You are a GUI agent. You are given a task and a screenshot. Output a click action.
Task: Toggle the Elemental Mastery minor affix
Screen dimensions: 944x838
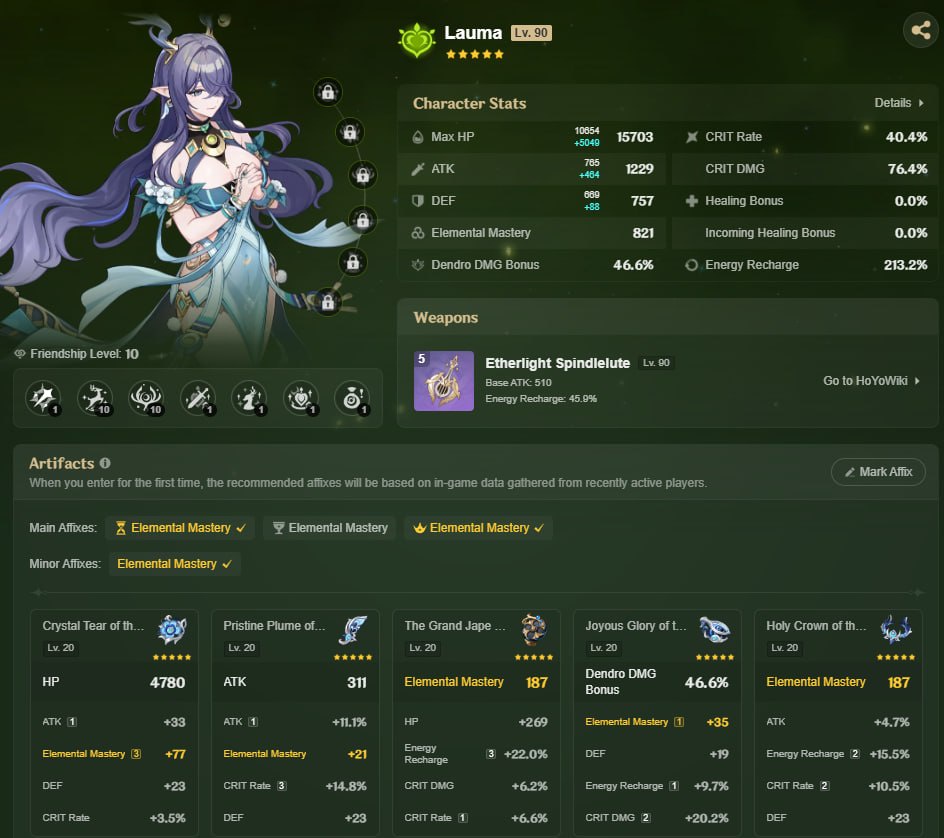click(x=175, y=564)
